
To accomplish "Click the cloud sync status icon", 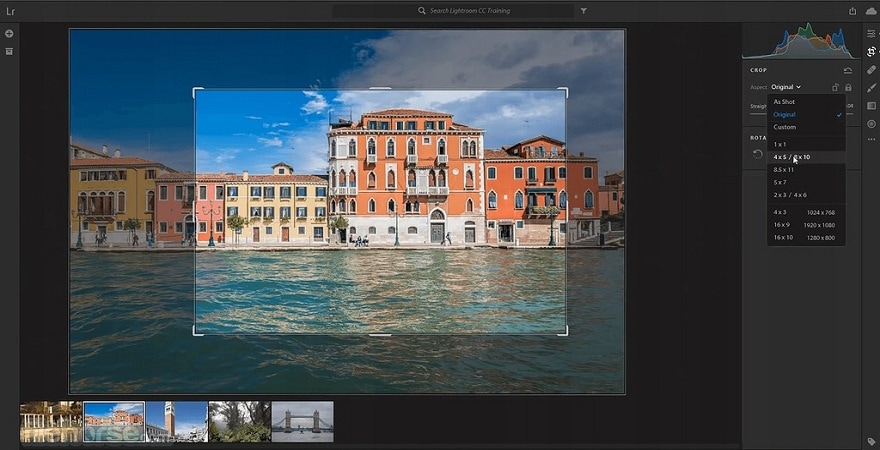I will (x=871, y=11).
